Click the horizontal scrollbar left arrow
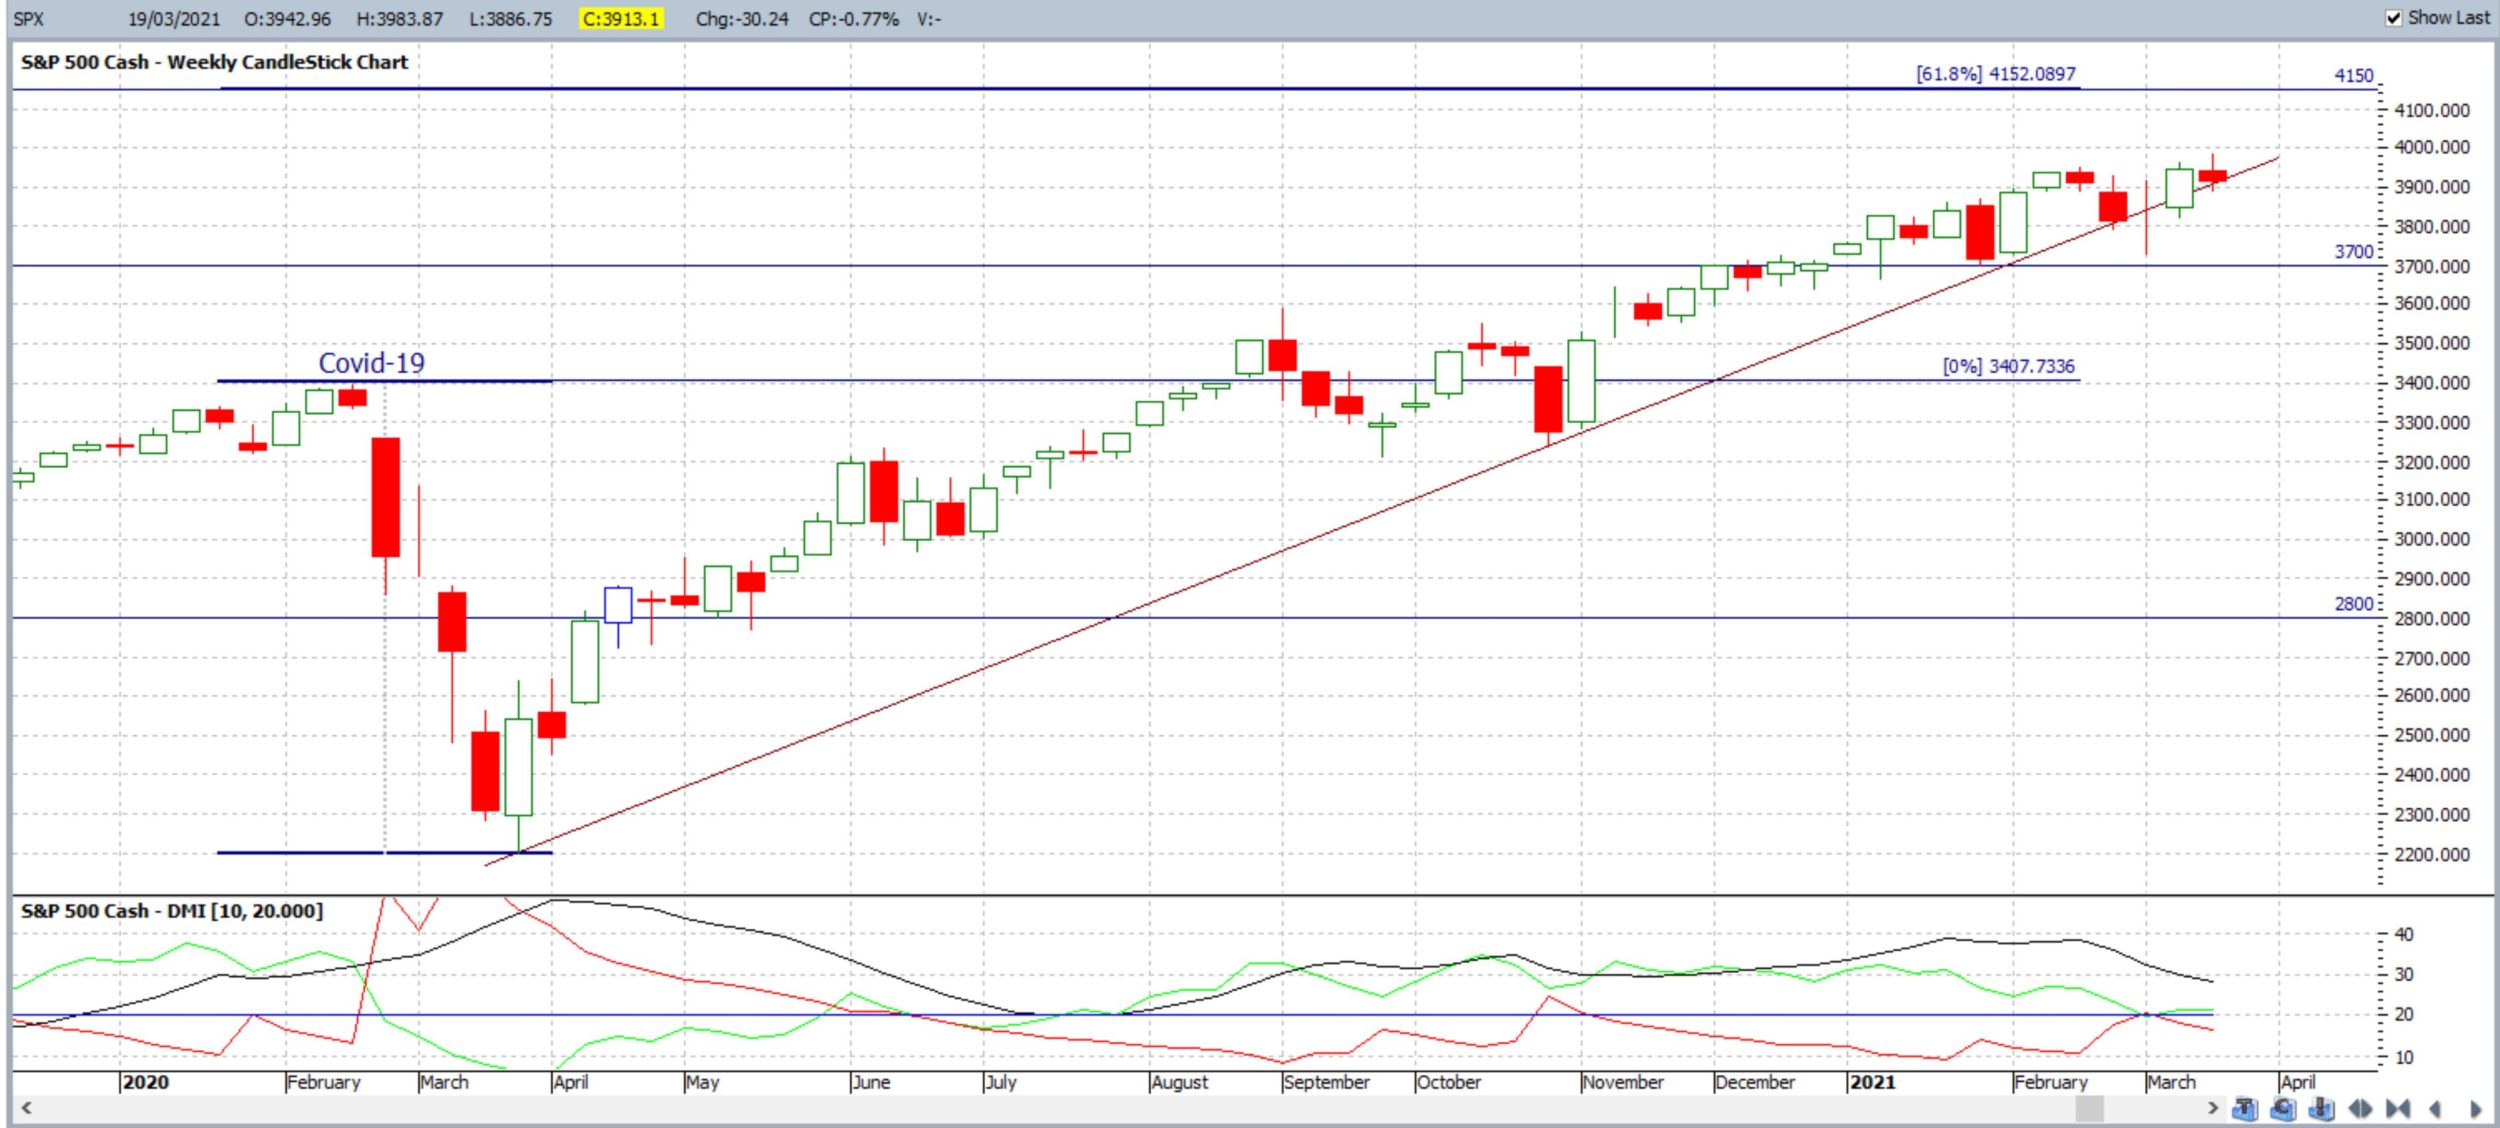Screen dimensions: 2500x1128 click(x=27, y=1108)
